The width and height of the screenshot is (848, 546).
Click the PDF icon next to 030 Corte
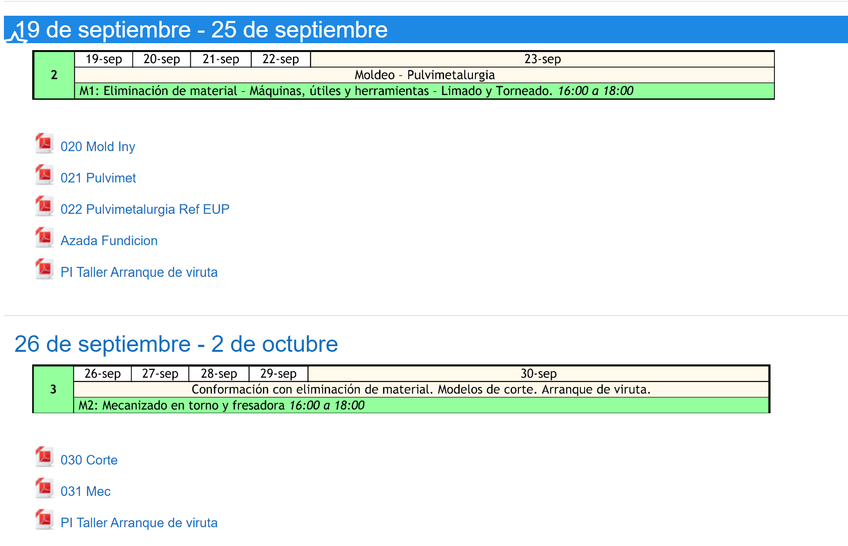44,458
